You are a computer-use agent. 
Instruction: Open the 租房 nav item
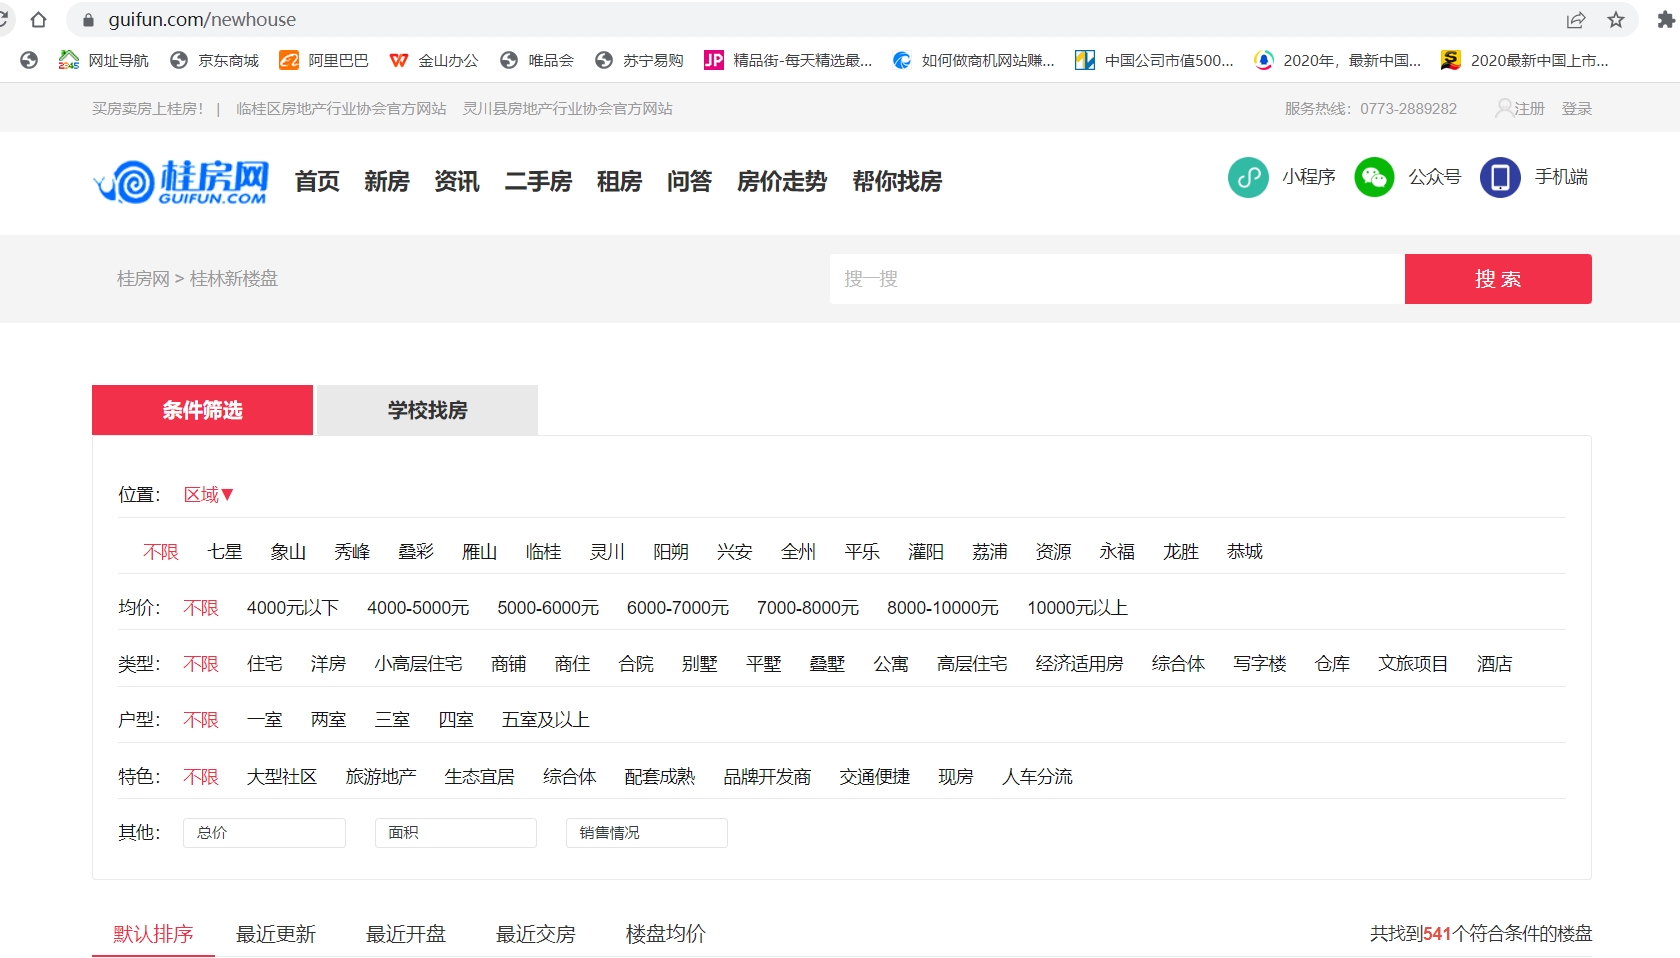click(x=619, y=182)
